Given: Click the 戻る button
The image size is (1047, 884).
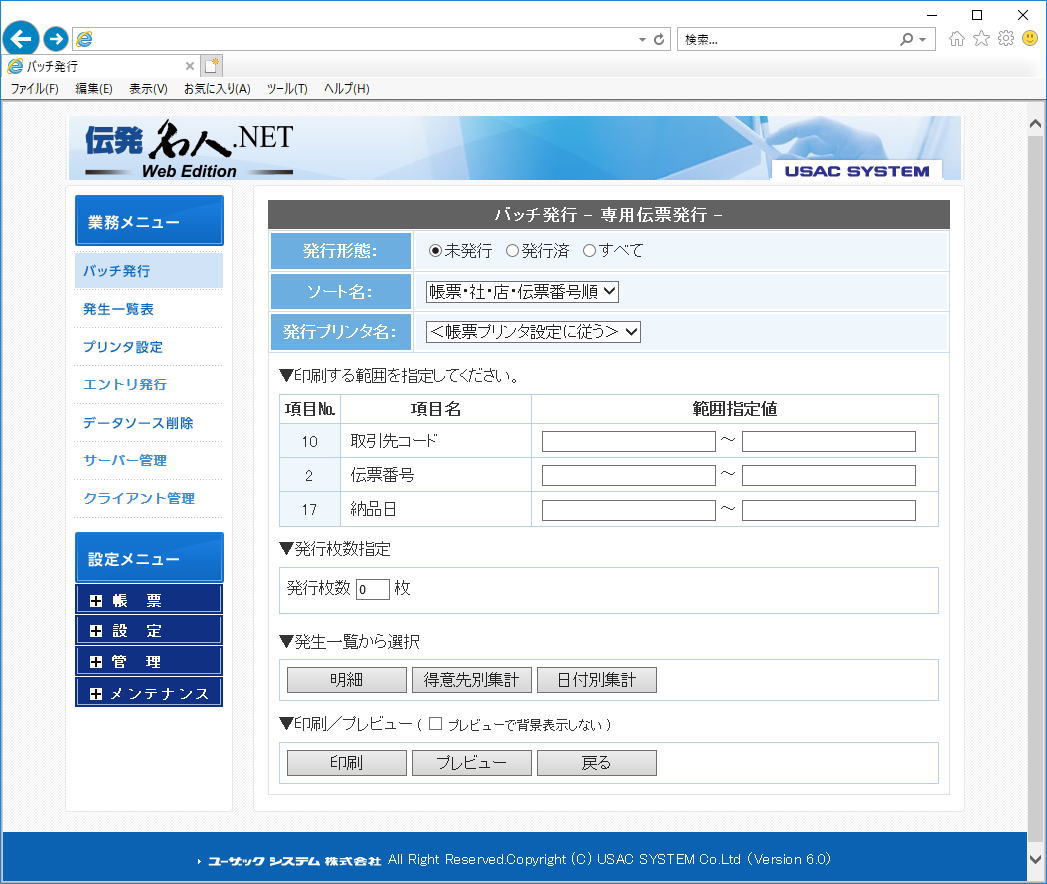Looking at the screenshot, I should coord(596,763).
